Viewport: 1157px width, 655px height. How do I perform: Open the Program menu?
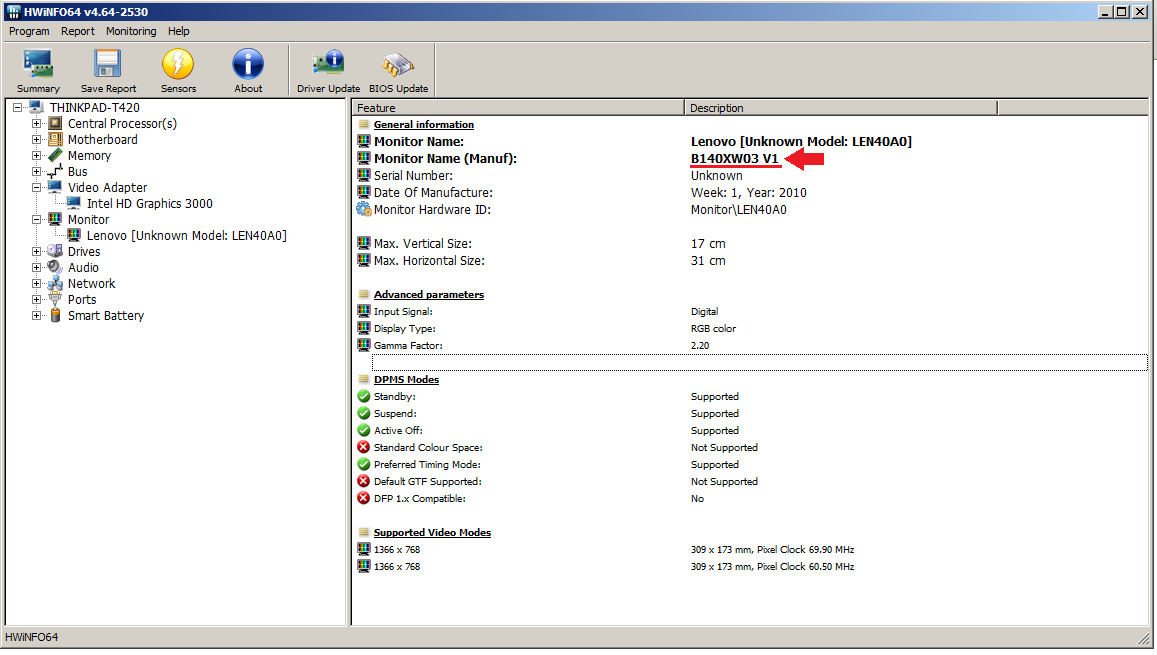[30, 31]
